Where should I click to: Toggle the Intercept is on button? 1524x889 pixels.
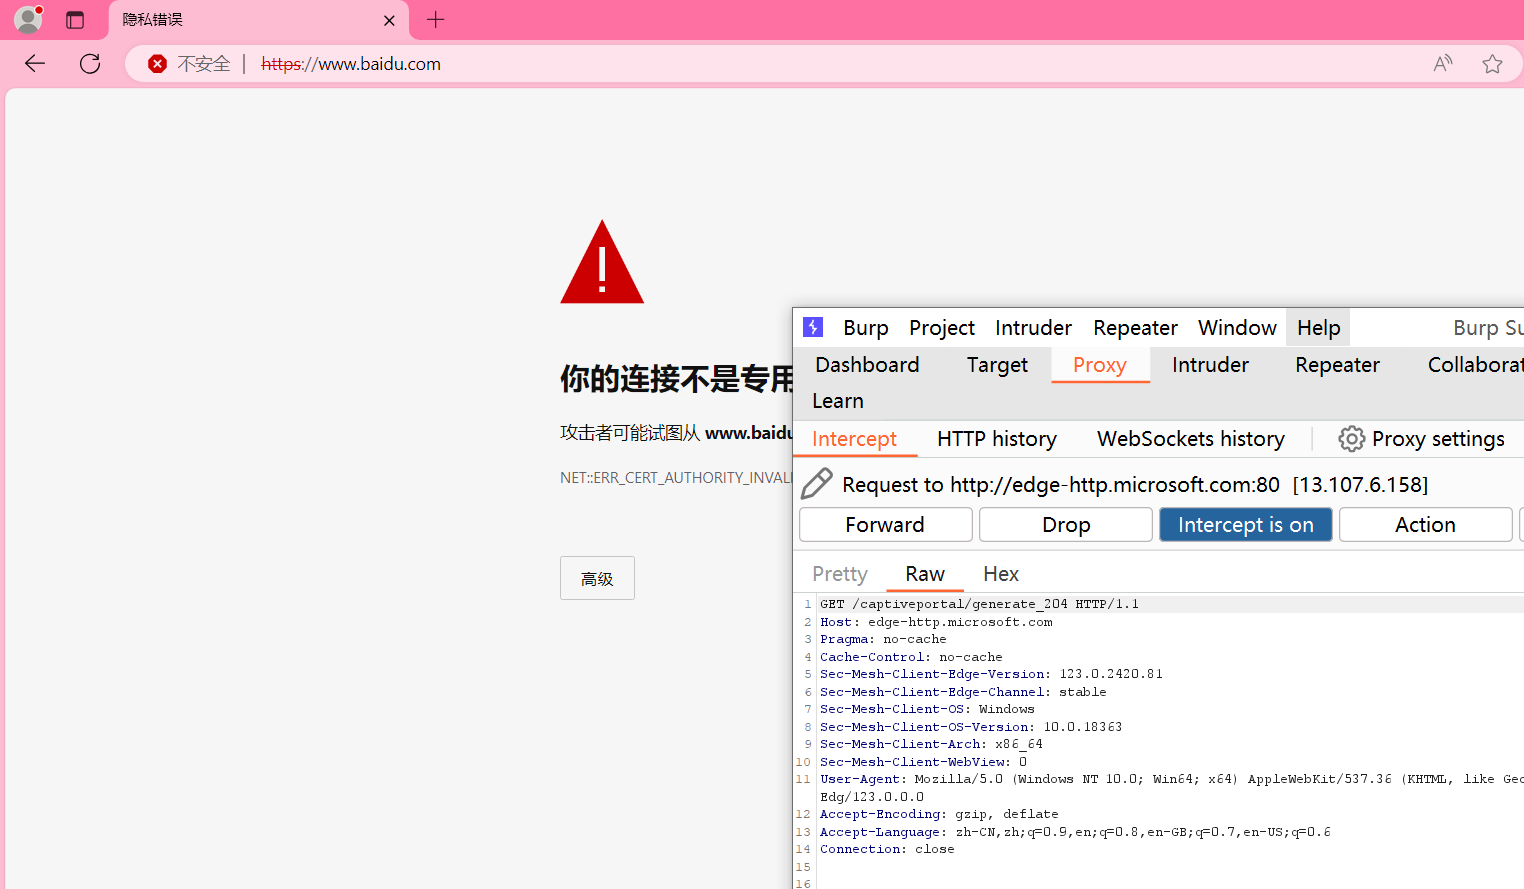click(1245, 525)
